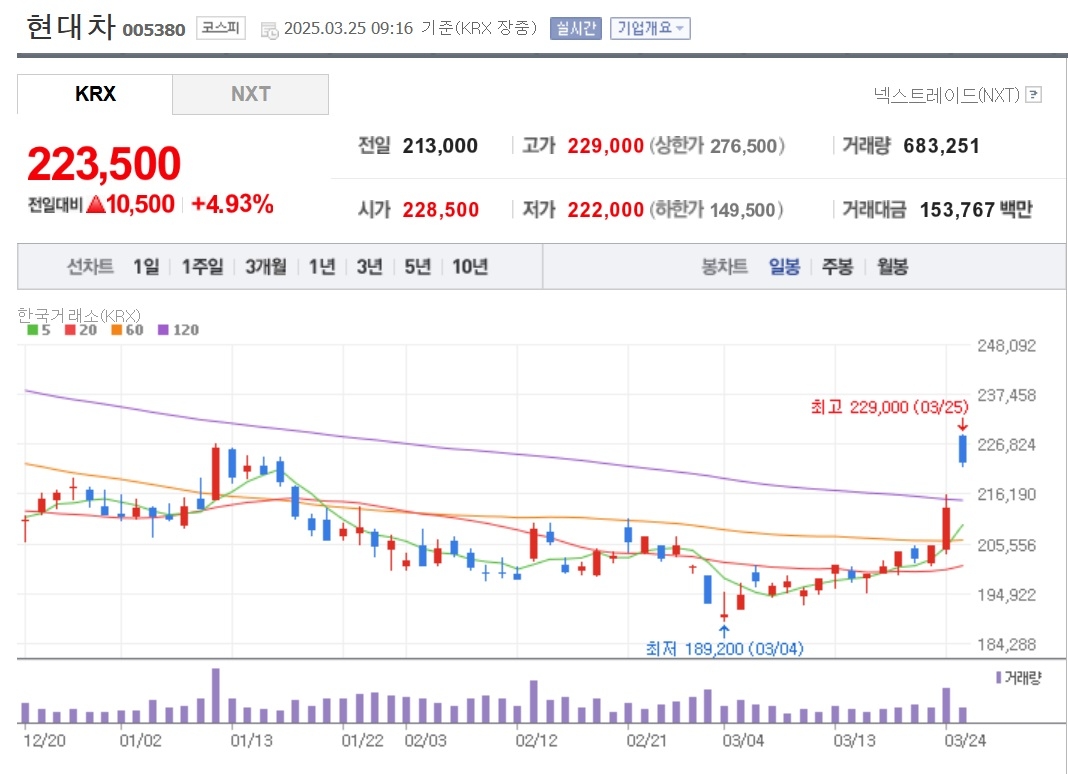Click the 한국거래소(KRX) chart label
Screen dimensions: 1068x774
coord(79,315)
